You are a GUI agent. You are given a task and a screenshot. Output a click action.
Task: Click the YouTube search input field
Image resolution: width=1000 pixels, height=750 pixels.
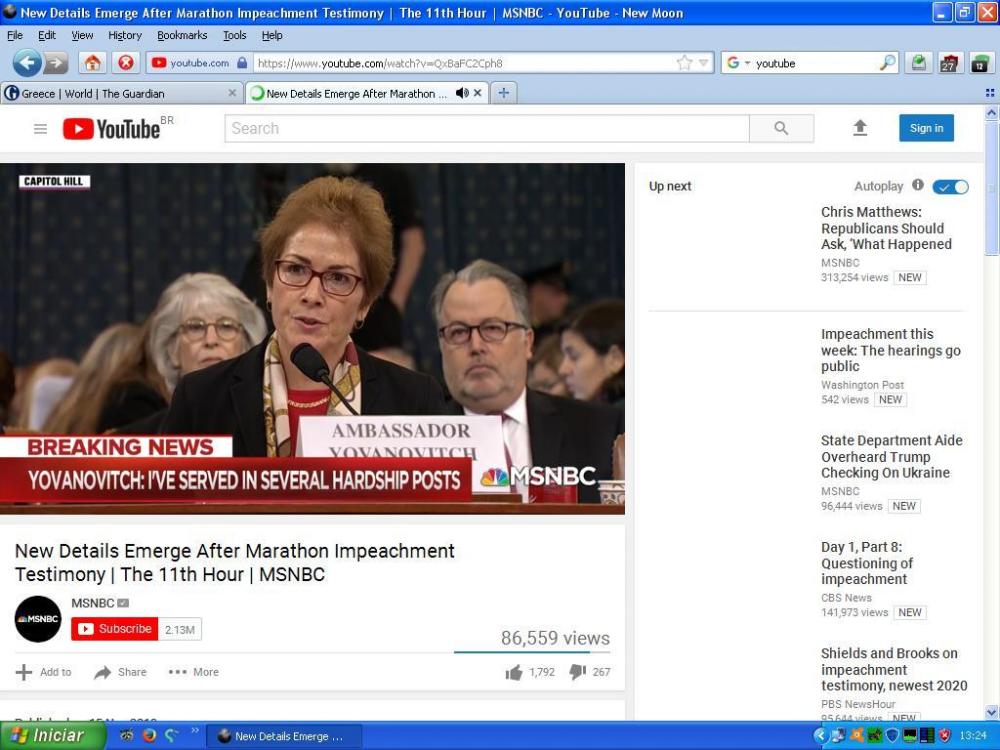point(486,128)
